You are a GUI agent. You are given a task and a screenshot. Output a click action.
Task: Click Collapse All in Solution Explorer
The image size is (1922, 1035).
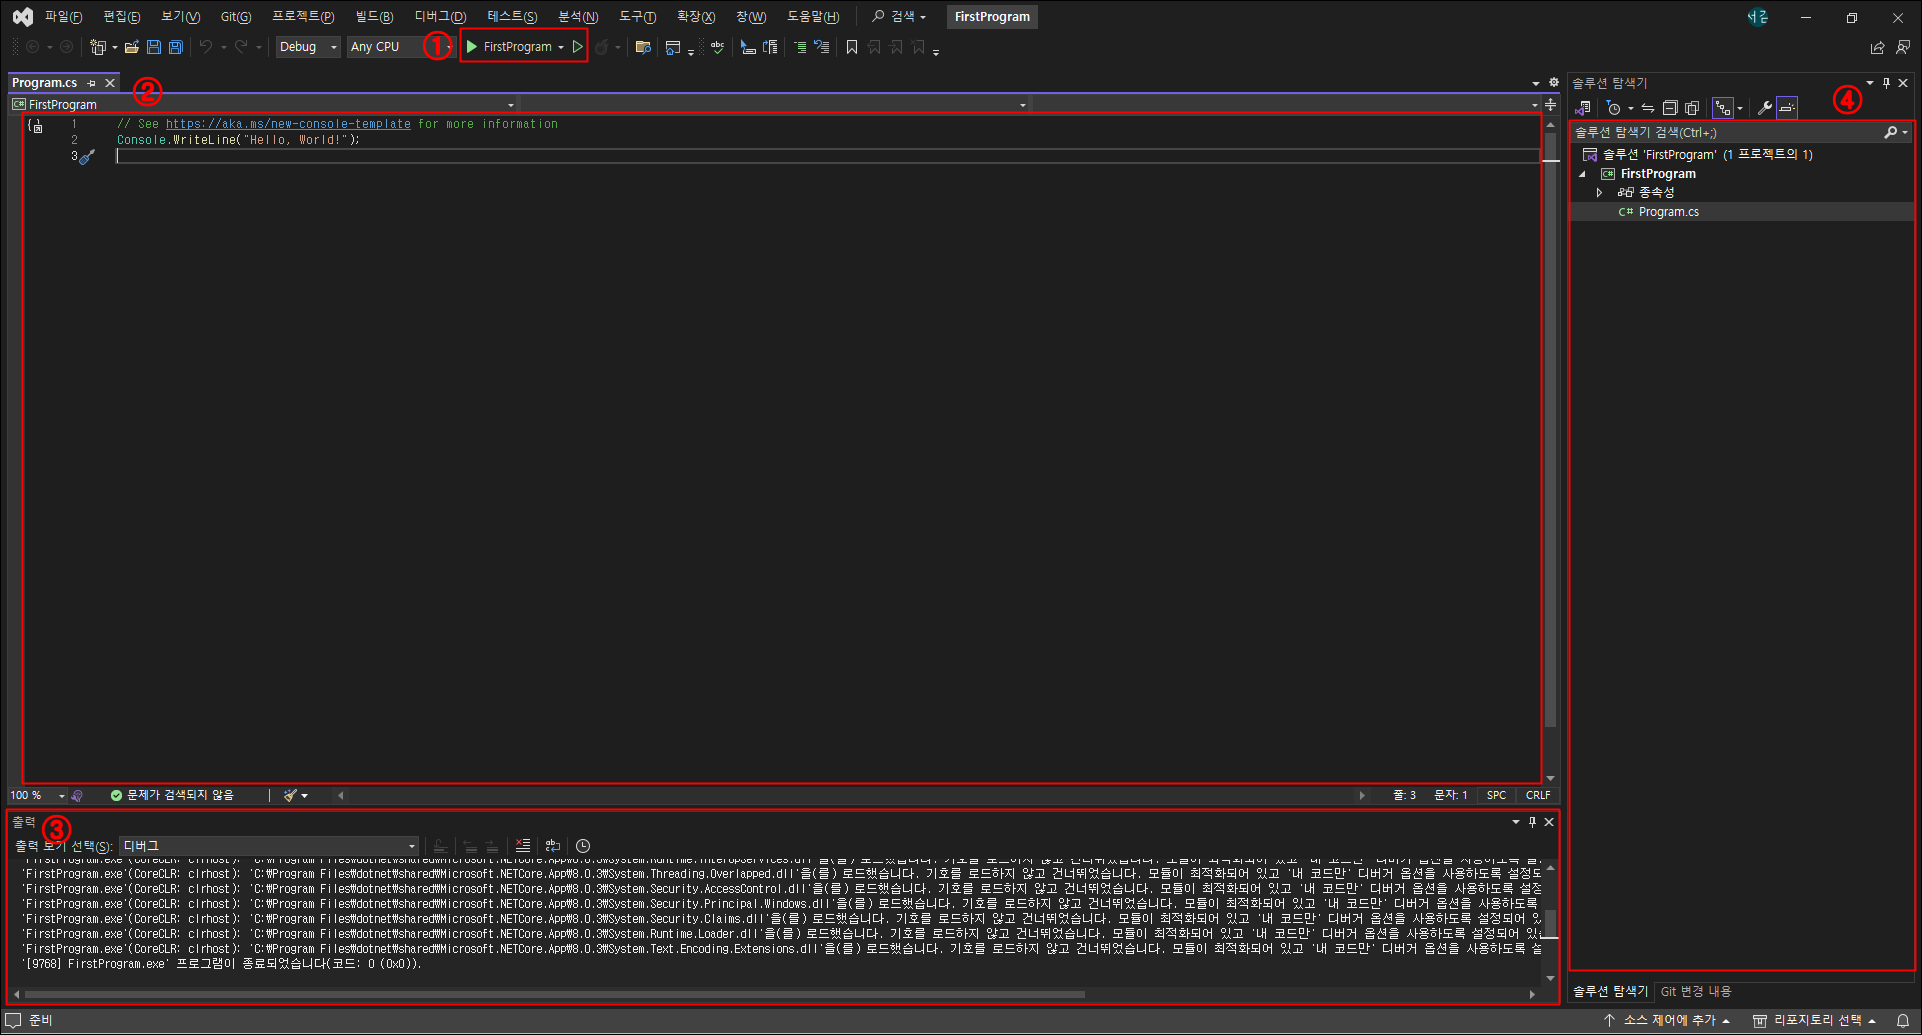[1670, 108]
